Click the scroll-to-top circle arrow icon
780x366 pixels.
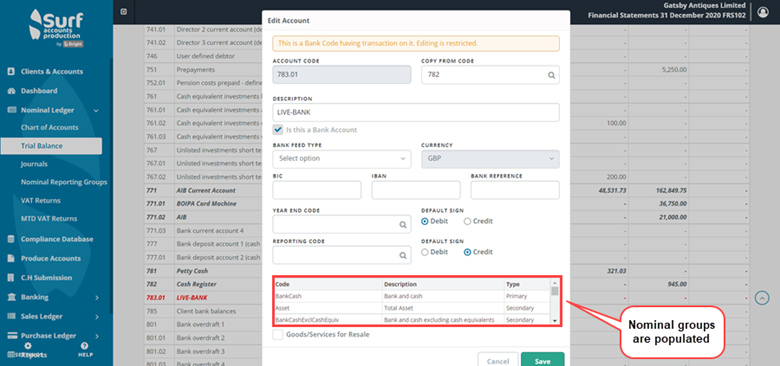coord(762,298)
